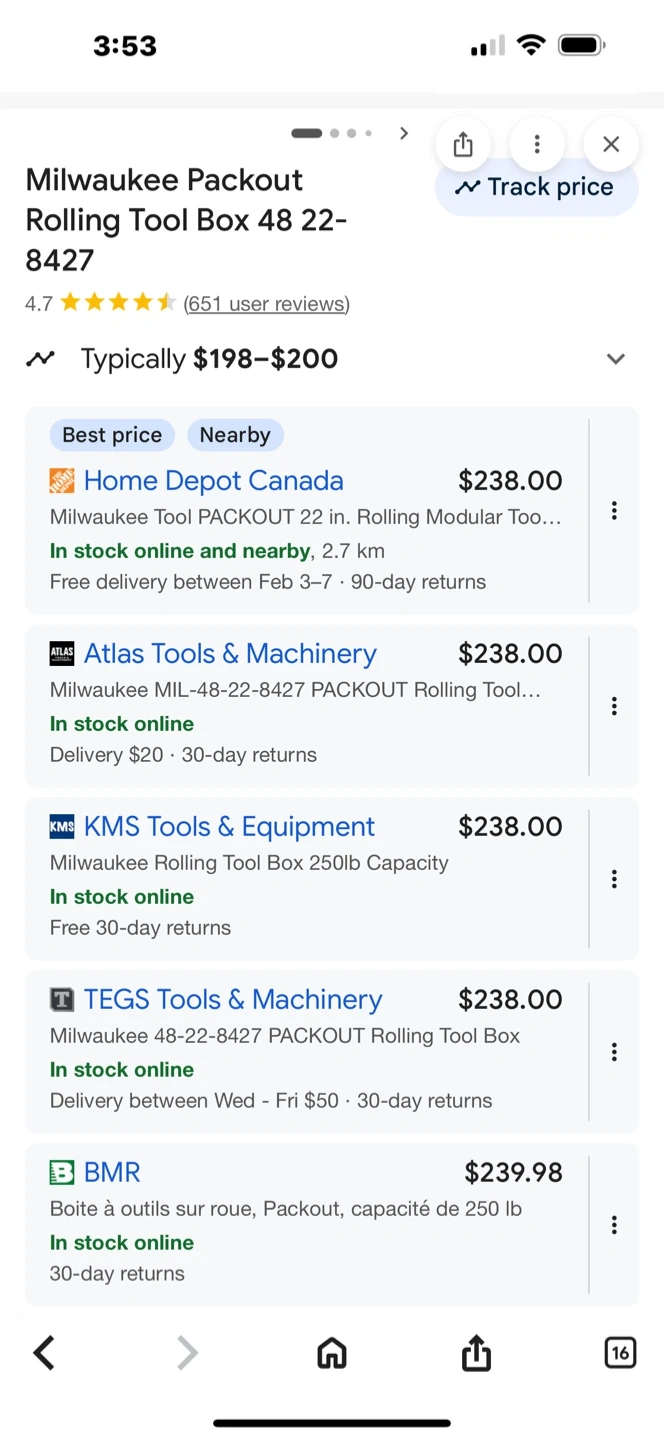Open the 651 user reviews link
This screenshot has height=1440, width=664.
point(266,304)
